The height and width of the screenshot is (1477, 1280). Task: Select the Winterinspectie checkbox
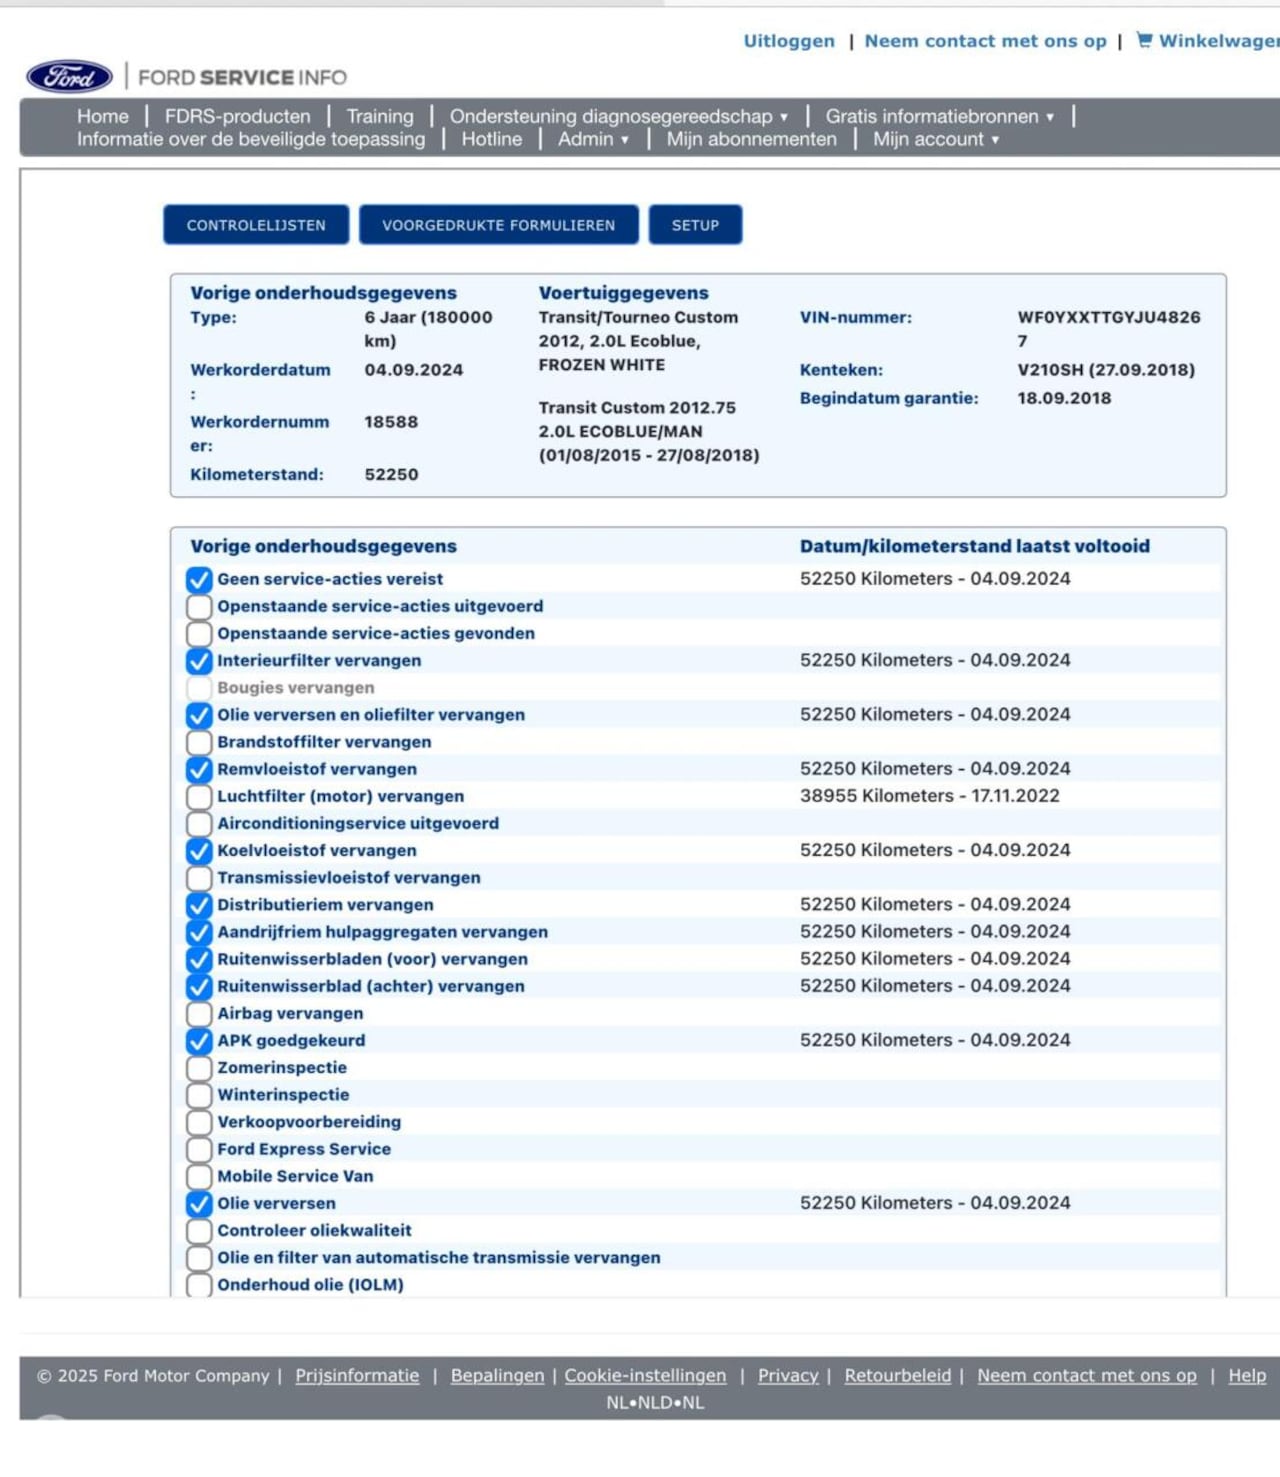tap(199, 1095)
